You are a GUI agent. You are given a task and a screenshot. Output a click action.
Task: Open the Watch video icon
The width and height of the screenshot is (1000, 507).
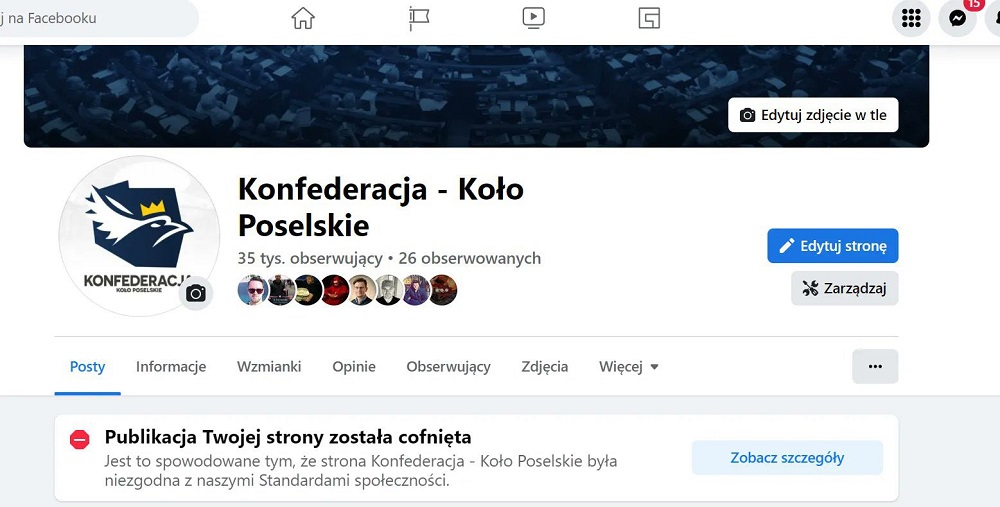point(533,18)
